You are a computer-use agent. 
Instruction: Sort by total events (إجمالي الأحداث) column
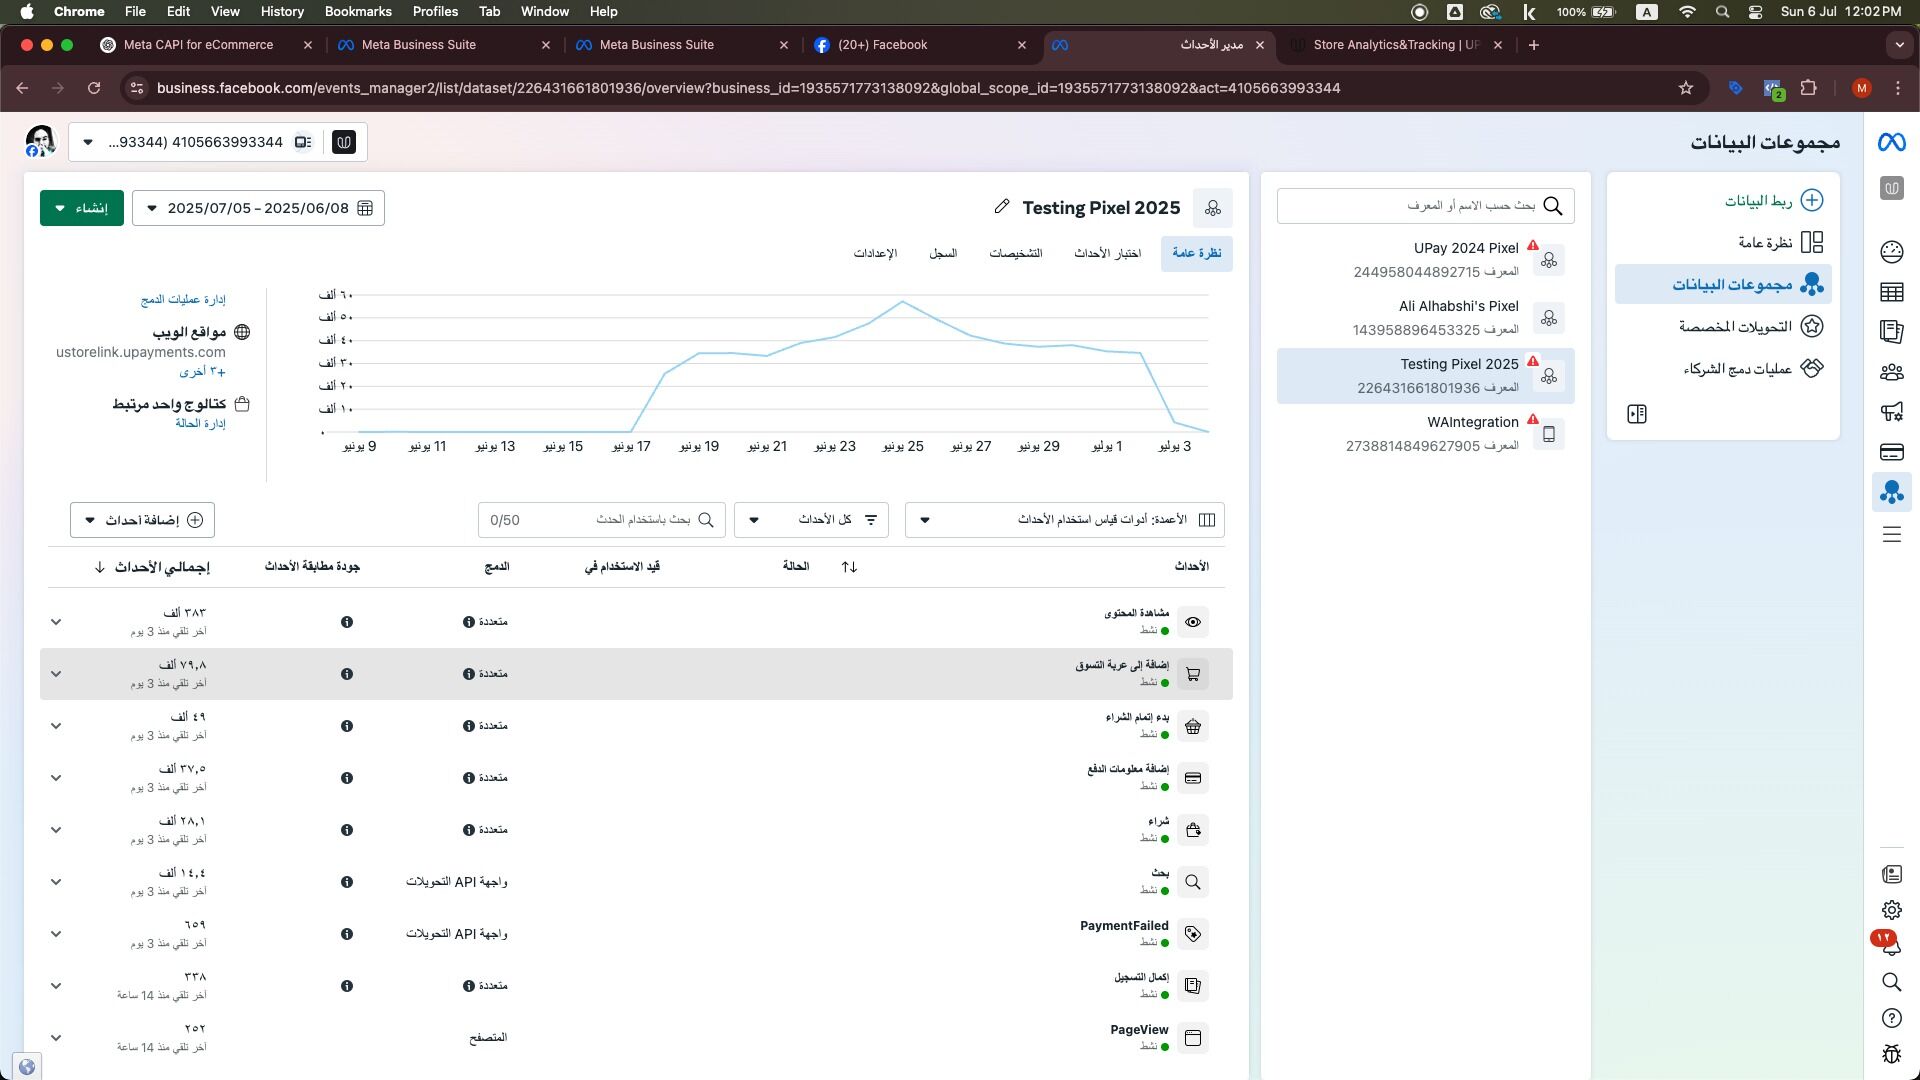point(160,567)
